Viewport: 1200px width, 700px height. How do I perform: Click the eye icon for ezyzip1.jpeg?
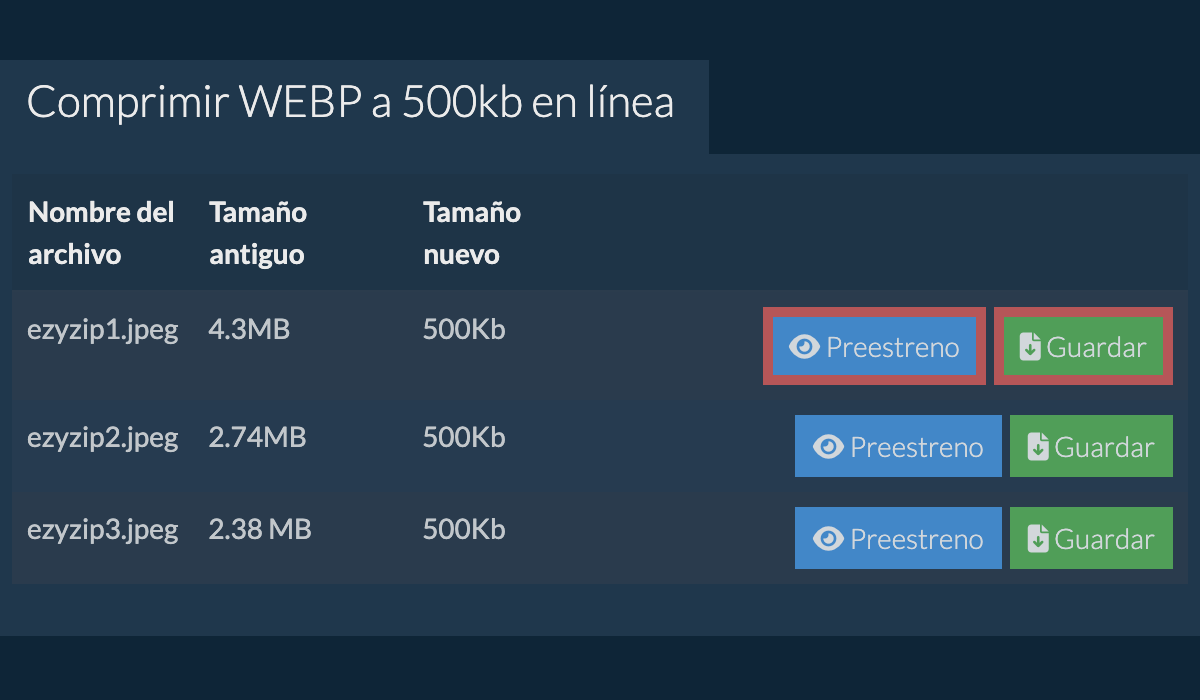pos(804,347)
